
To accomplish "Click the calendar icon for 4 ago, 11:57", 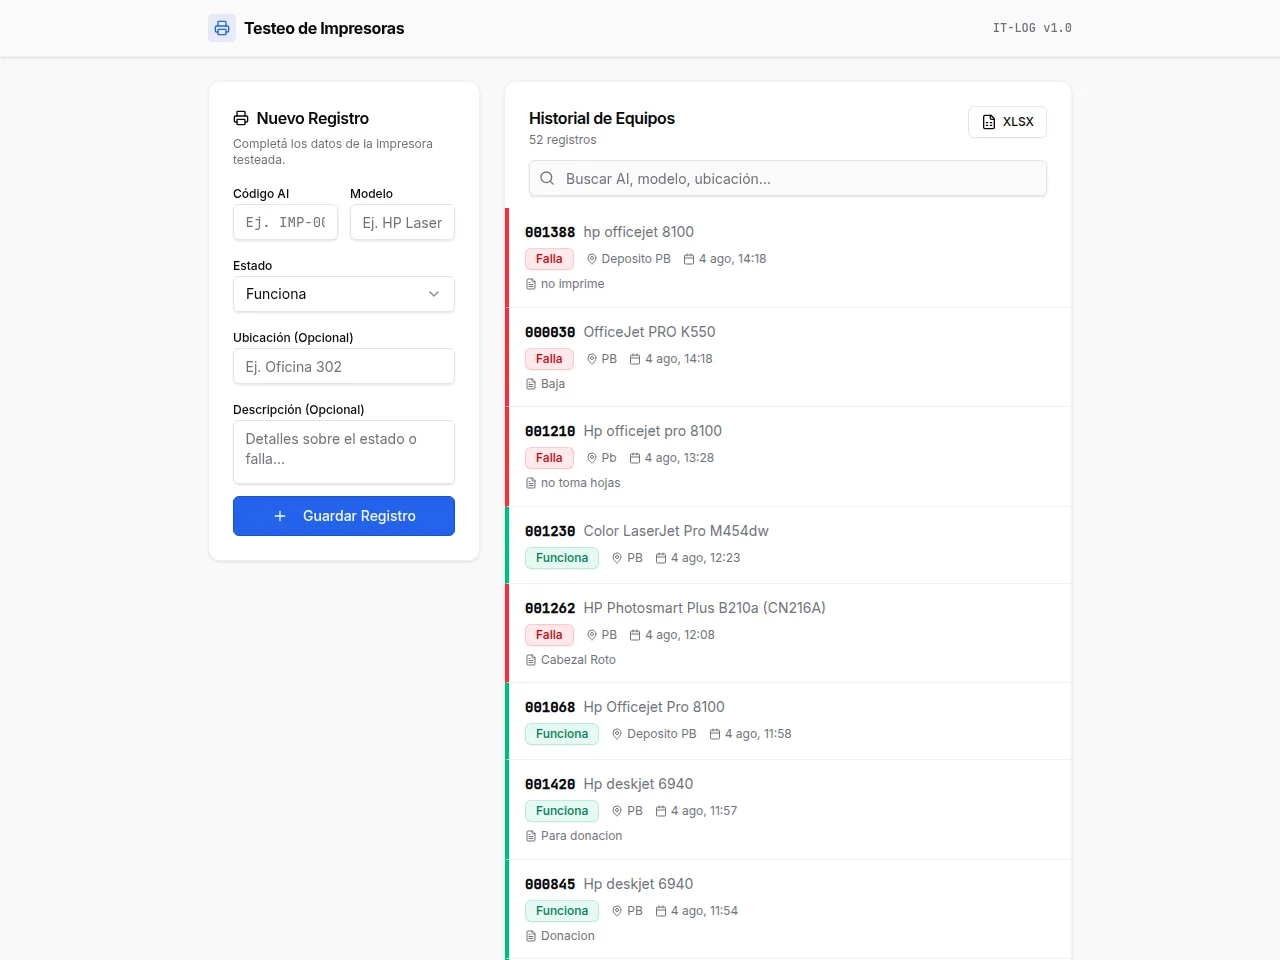I will (661, 811).
